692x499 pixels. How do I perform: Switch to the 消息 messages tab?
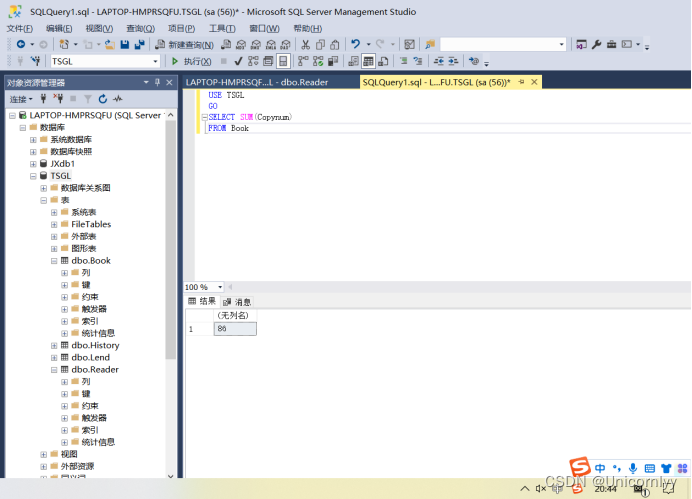click(x=237, y=302)
